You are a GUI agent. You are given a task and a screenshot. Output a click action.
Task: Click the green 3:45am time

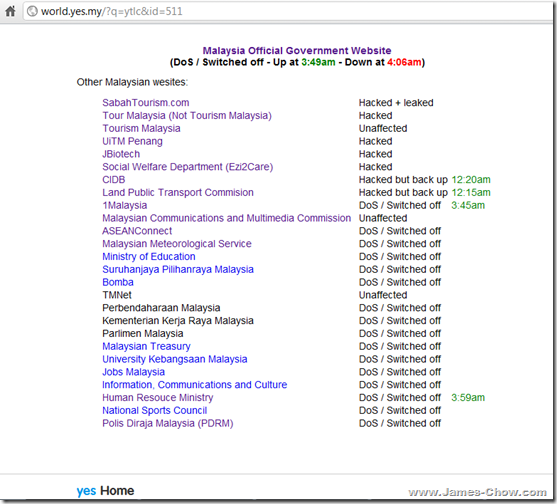[x=468, y=205]
